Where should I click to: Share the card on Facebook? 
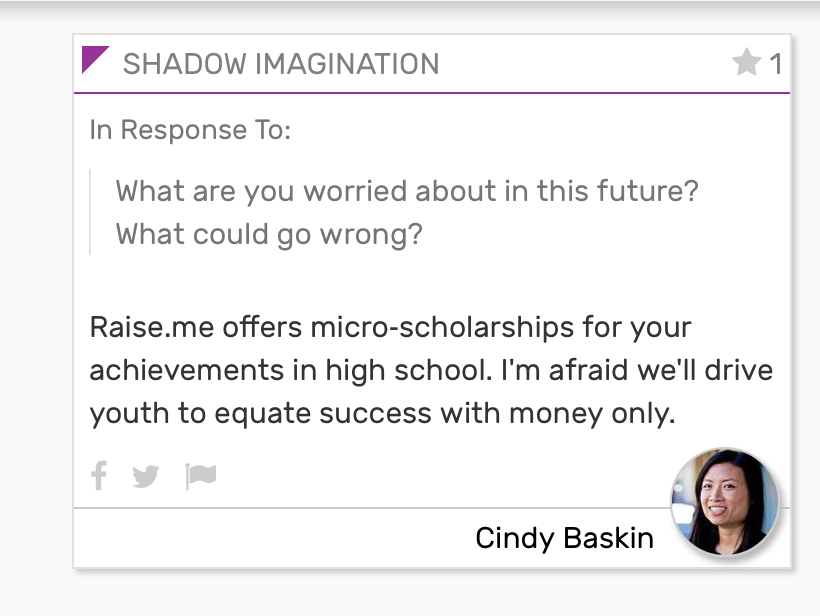[99, 475]
